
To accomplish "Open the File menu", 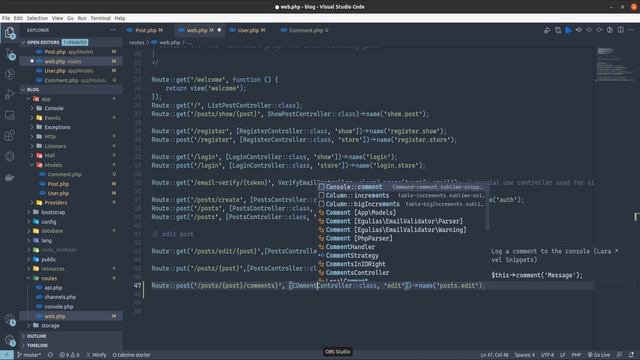I will click(x=6, y=18).
